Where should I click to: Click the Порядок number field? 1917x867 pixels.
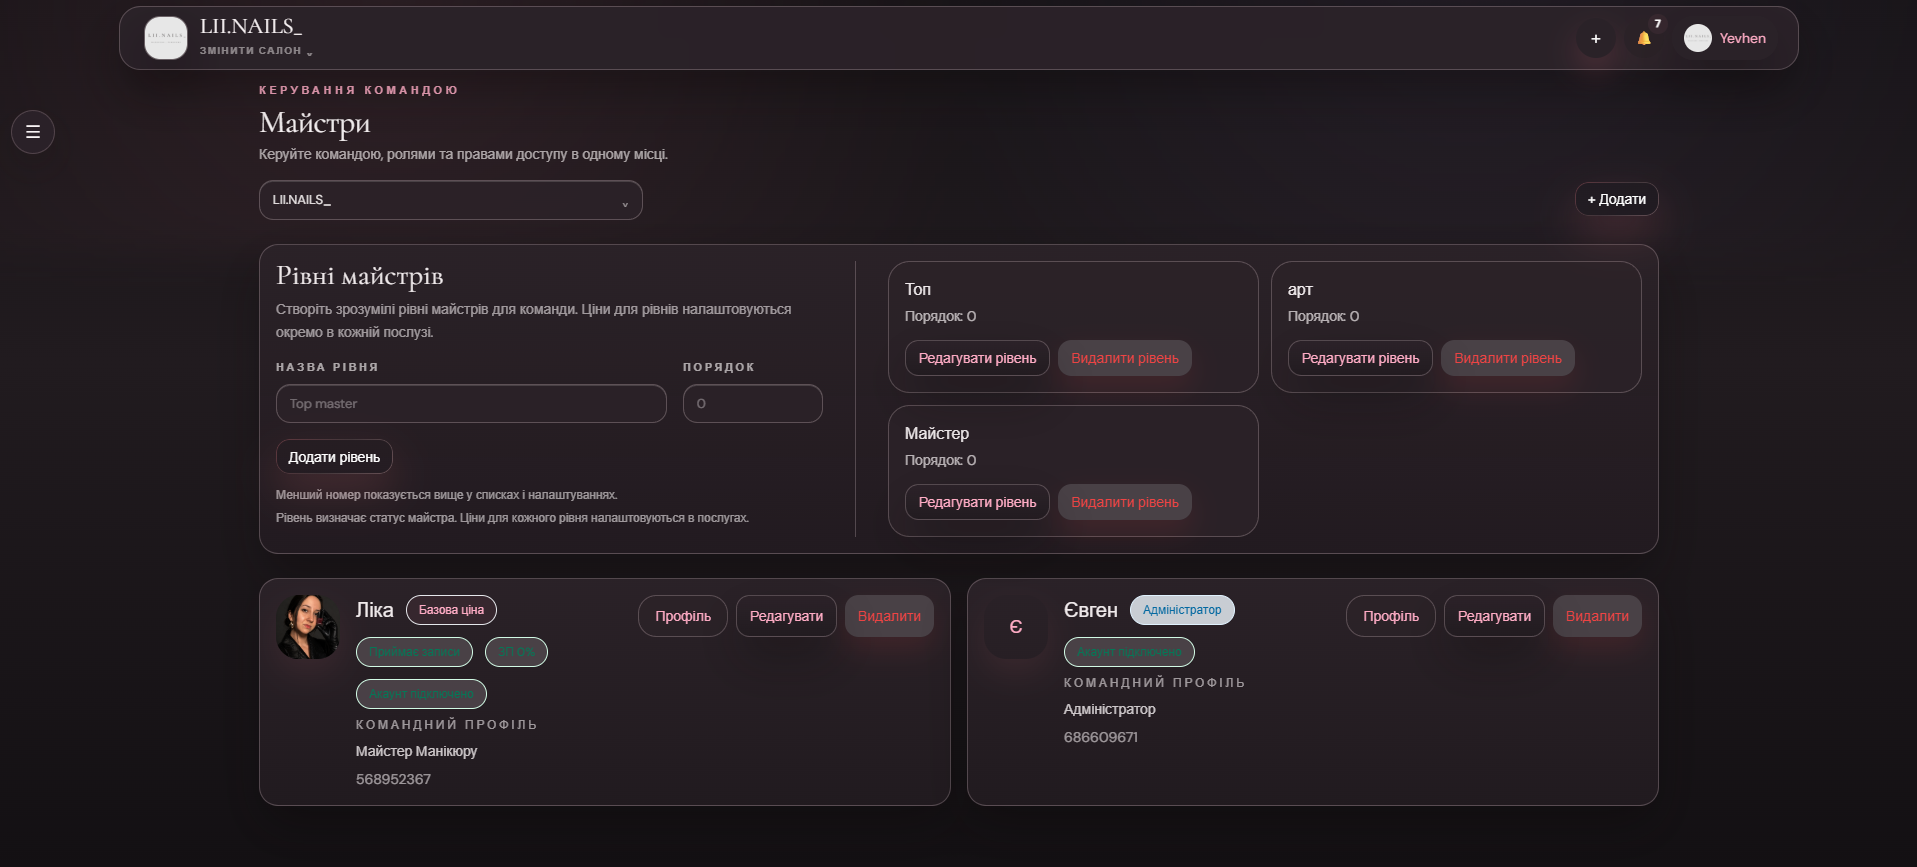(752, 404)
